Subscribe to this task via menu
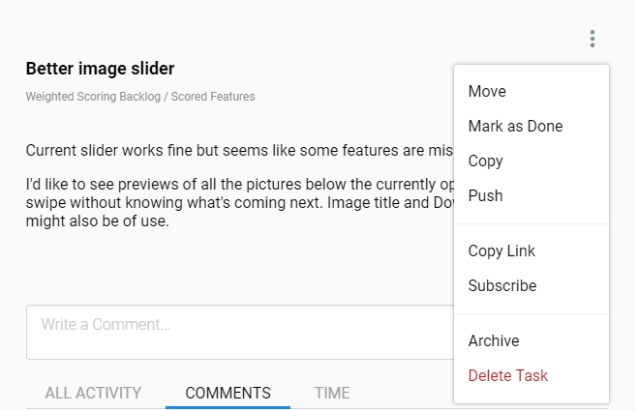Screen dimensions: 635x410 coord(502,286)
